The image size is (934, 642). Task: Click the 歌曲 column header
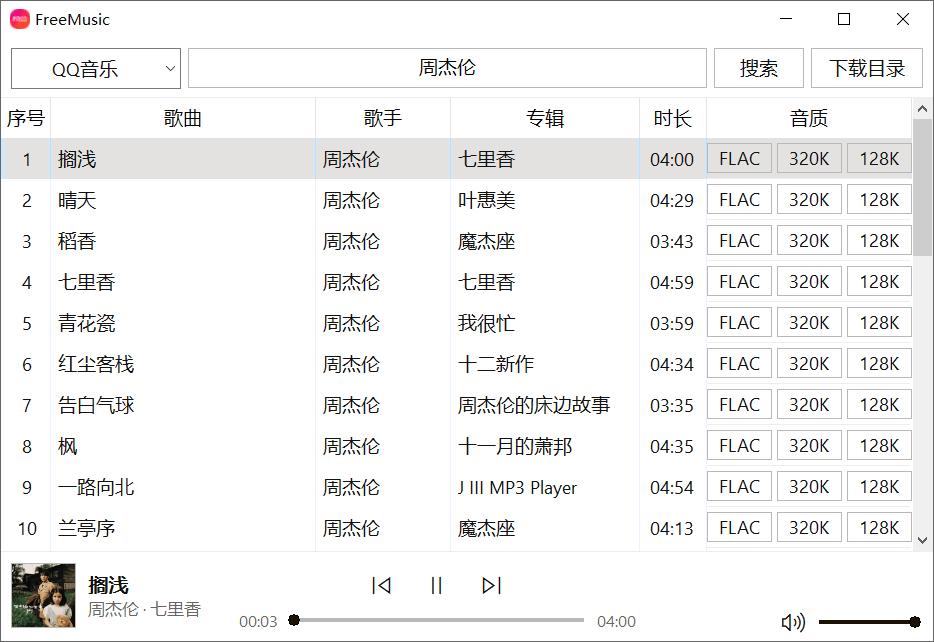[x=183, y=118]
